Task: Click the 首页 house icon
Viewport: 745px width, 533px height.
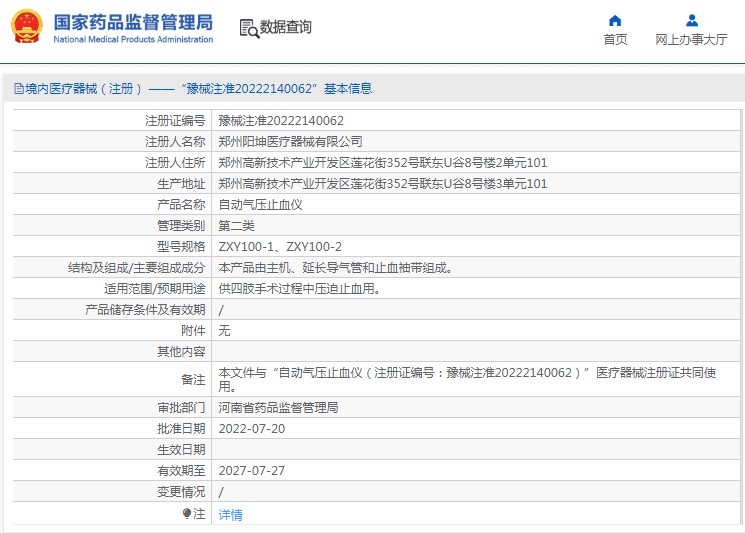Action: click(x=615, y=20)
